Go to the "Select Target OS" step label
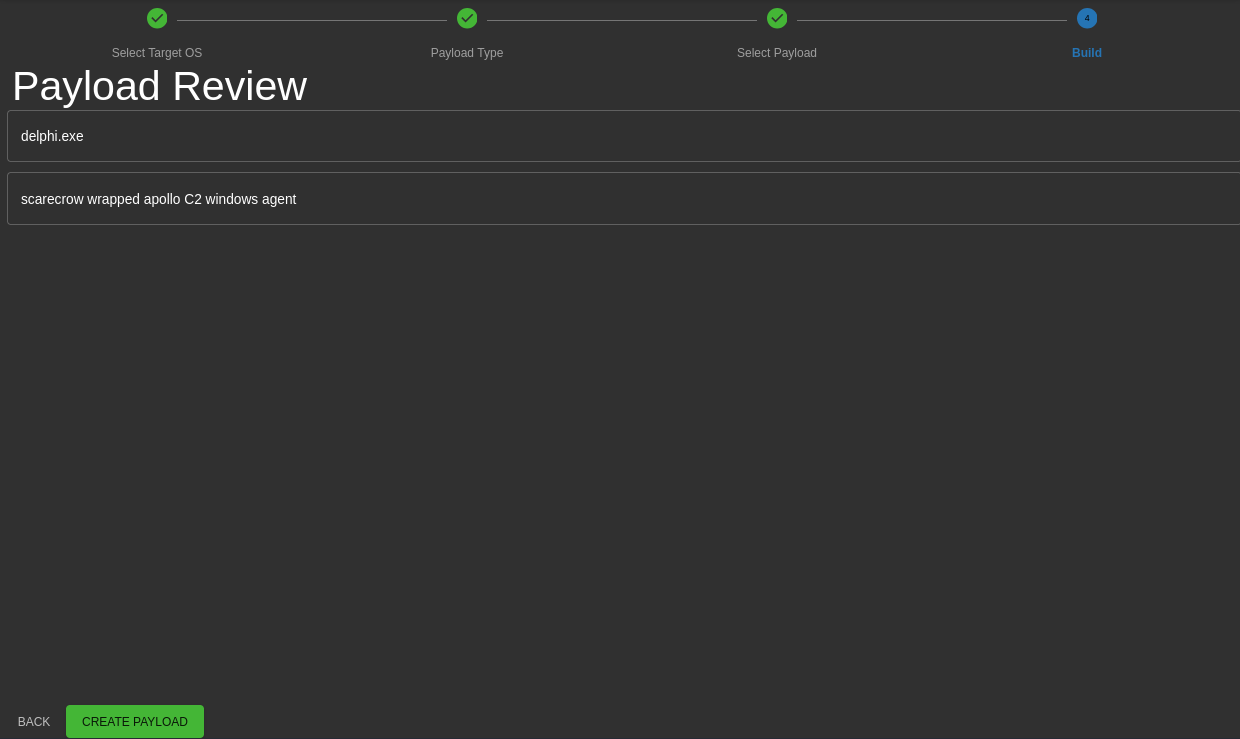The image size is (1240, 739). coord(157,53)
